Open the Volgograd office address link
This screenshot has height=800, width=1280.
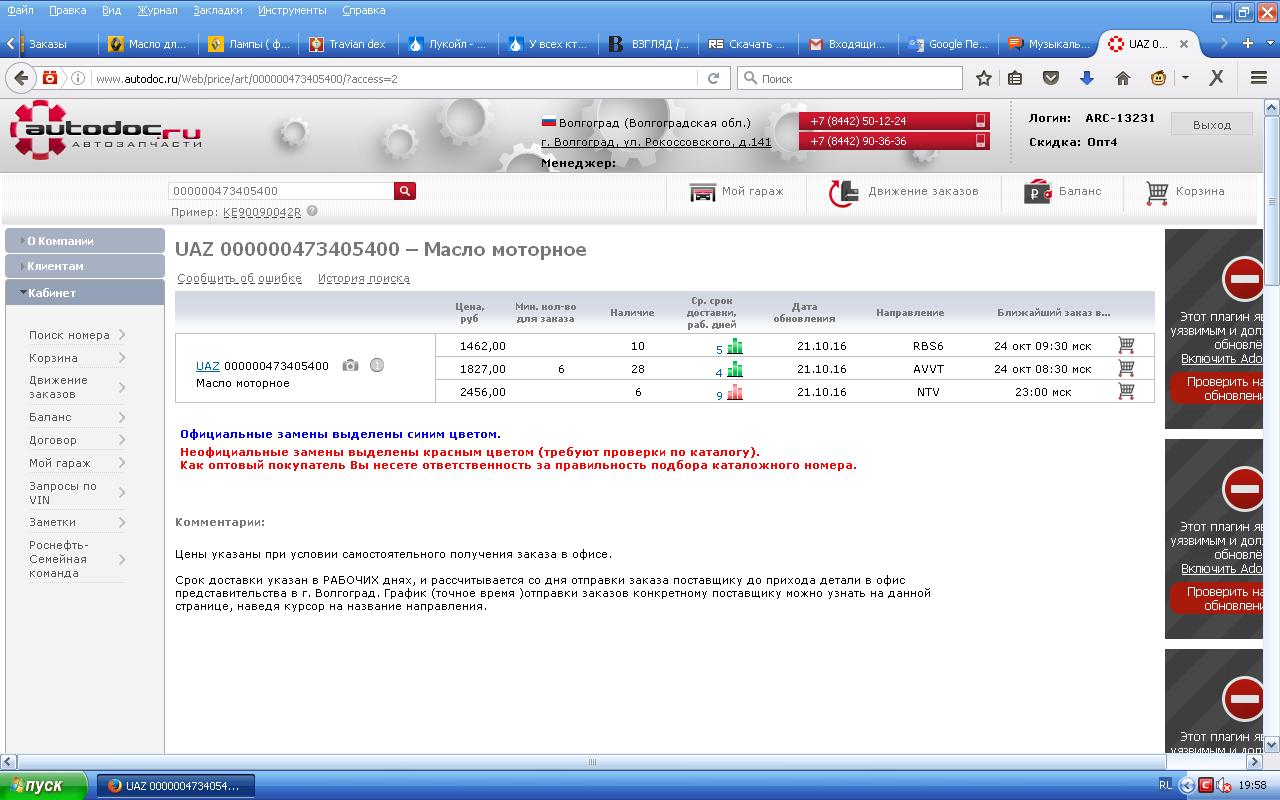tap(656, 142)
